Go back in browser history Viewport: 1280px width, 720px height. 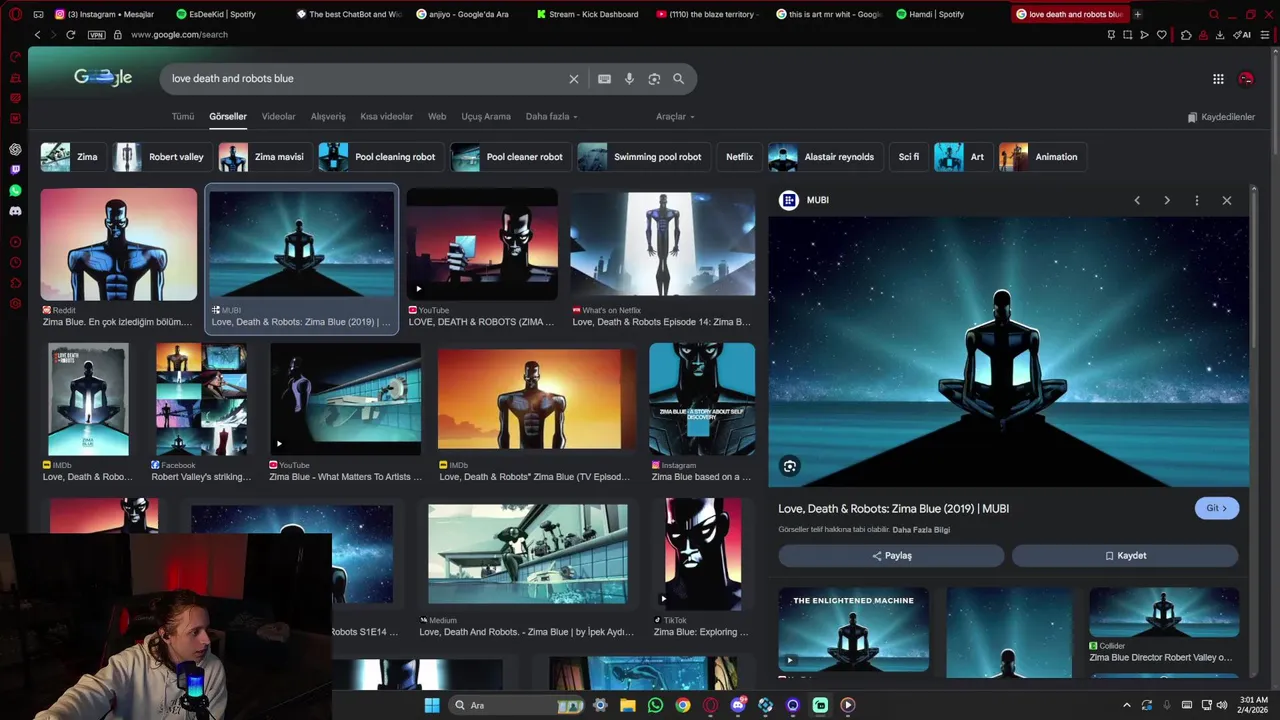coord(37,35)
